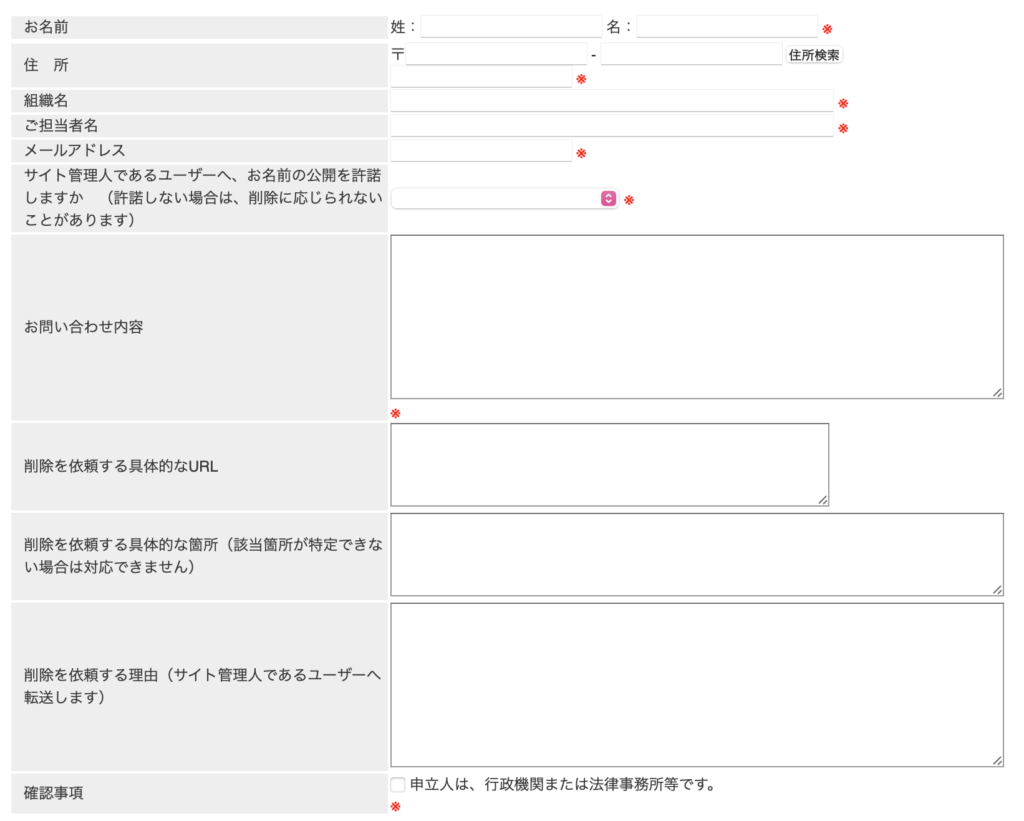Click the ご担当者名 contact person field

[612, 125]
